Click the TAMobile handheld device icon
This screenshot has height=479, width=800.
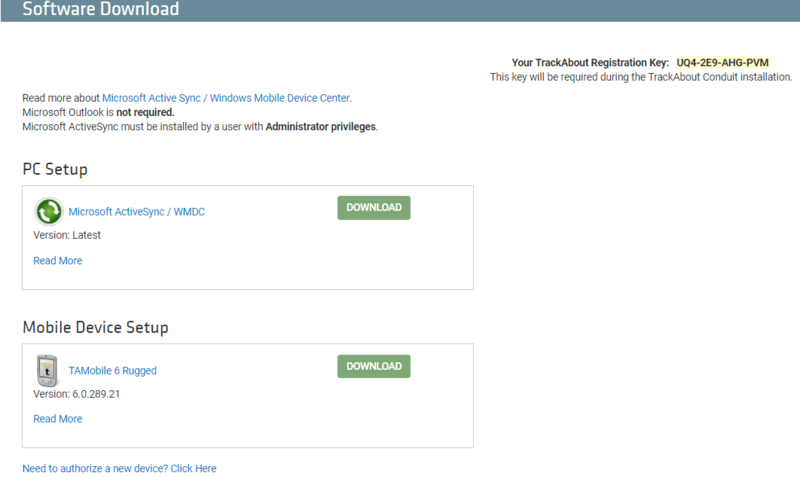click(x=47, y=371)
